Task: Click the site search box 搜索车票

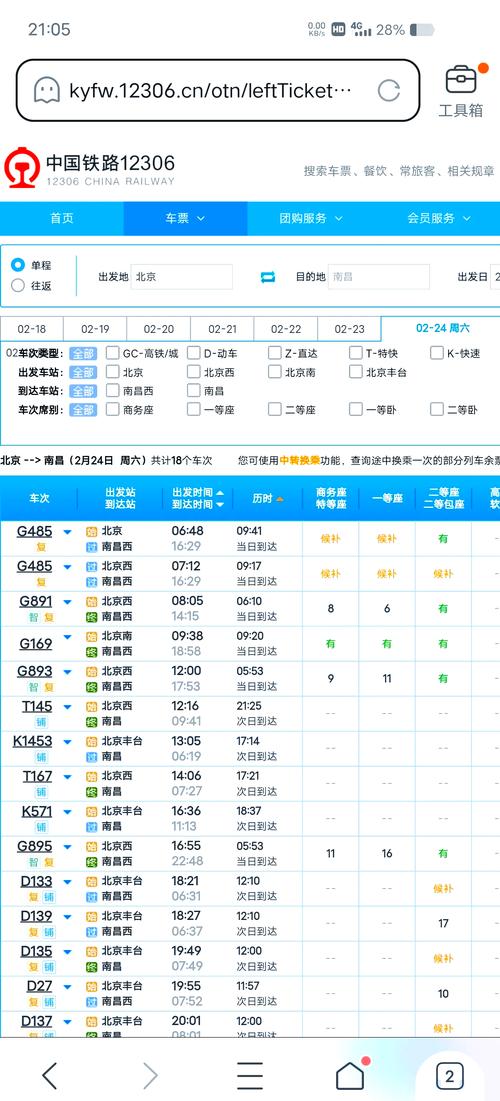Action: pos(399,171)
